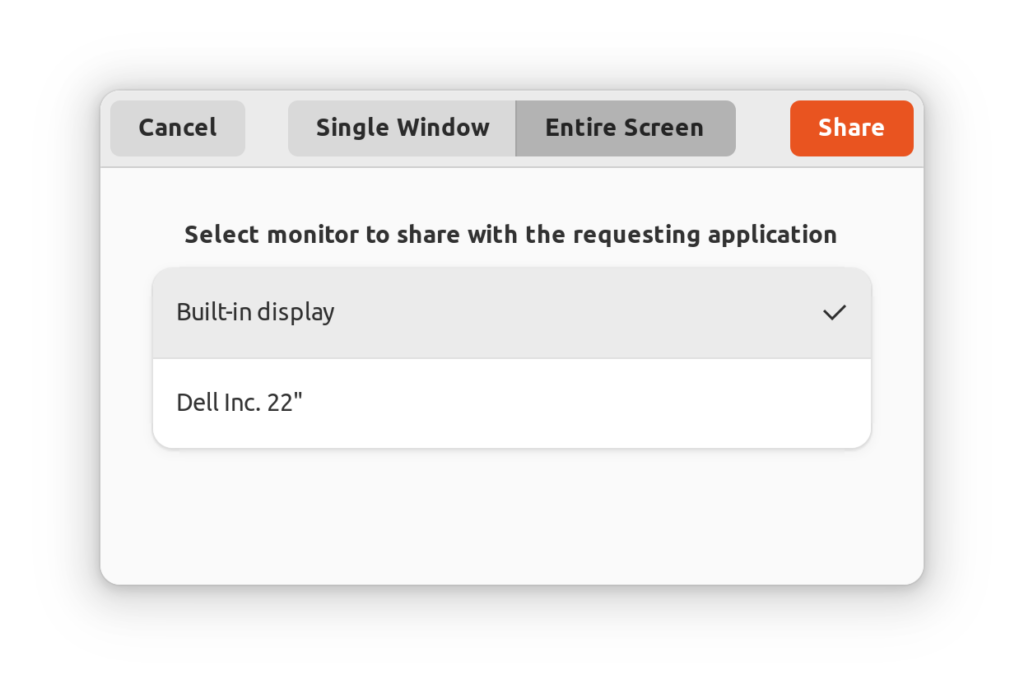Click the header bar gap left of Share
This screenshot has width=1024, height=695.
(763, 128)
